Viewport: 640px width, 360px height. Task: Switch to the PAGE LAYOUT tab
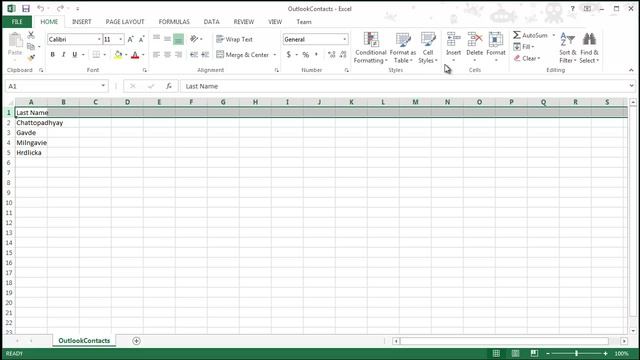coord(125,22)
